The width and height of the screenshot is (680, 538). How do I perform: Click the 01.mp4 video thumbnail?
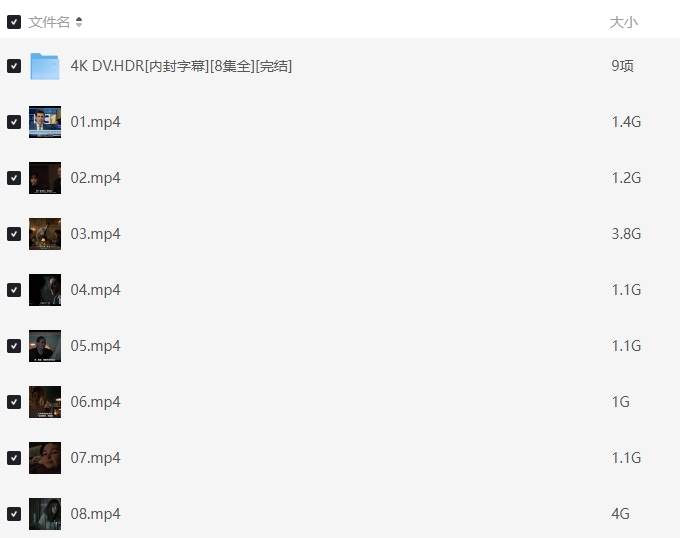(45, 122)
